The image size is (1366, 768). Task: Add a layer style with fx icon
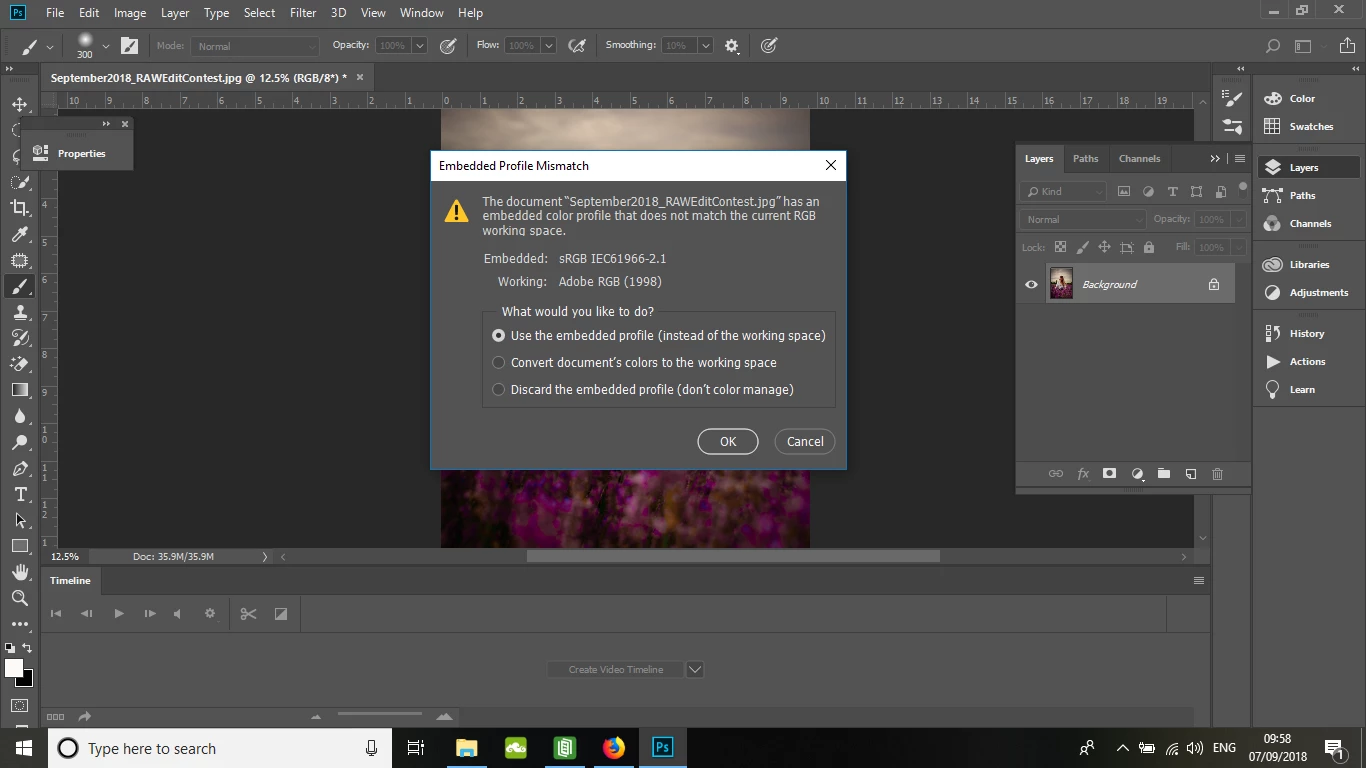pyautogui.click(x=1083, y=474)
